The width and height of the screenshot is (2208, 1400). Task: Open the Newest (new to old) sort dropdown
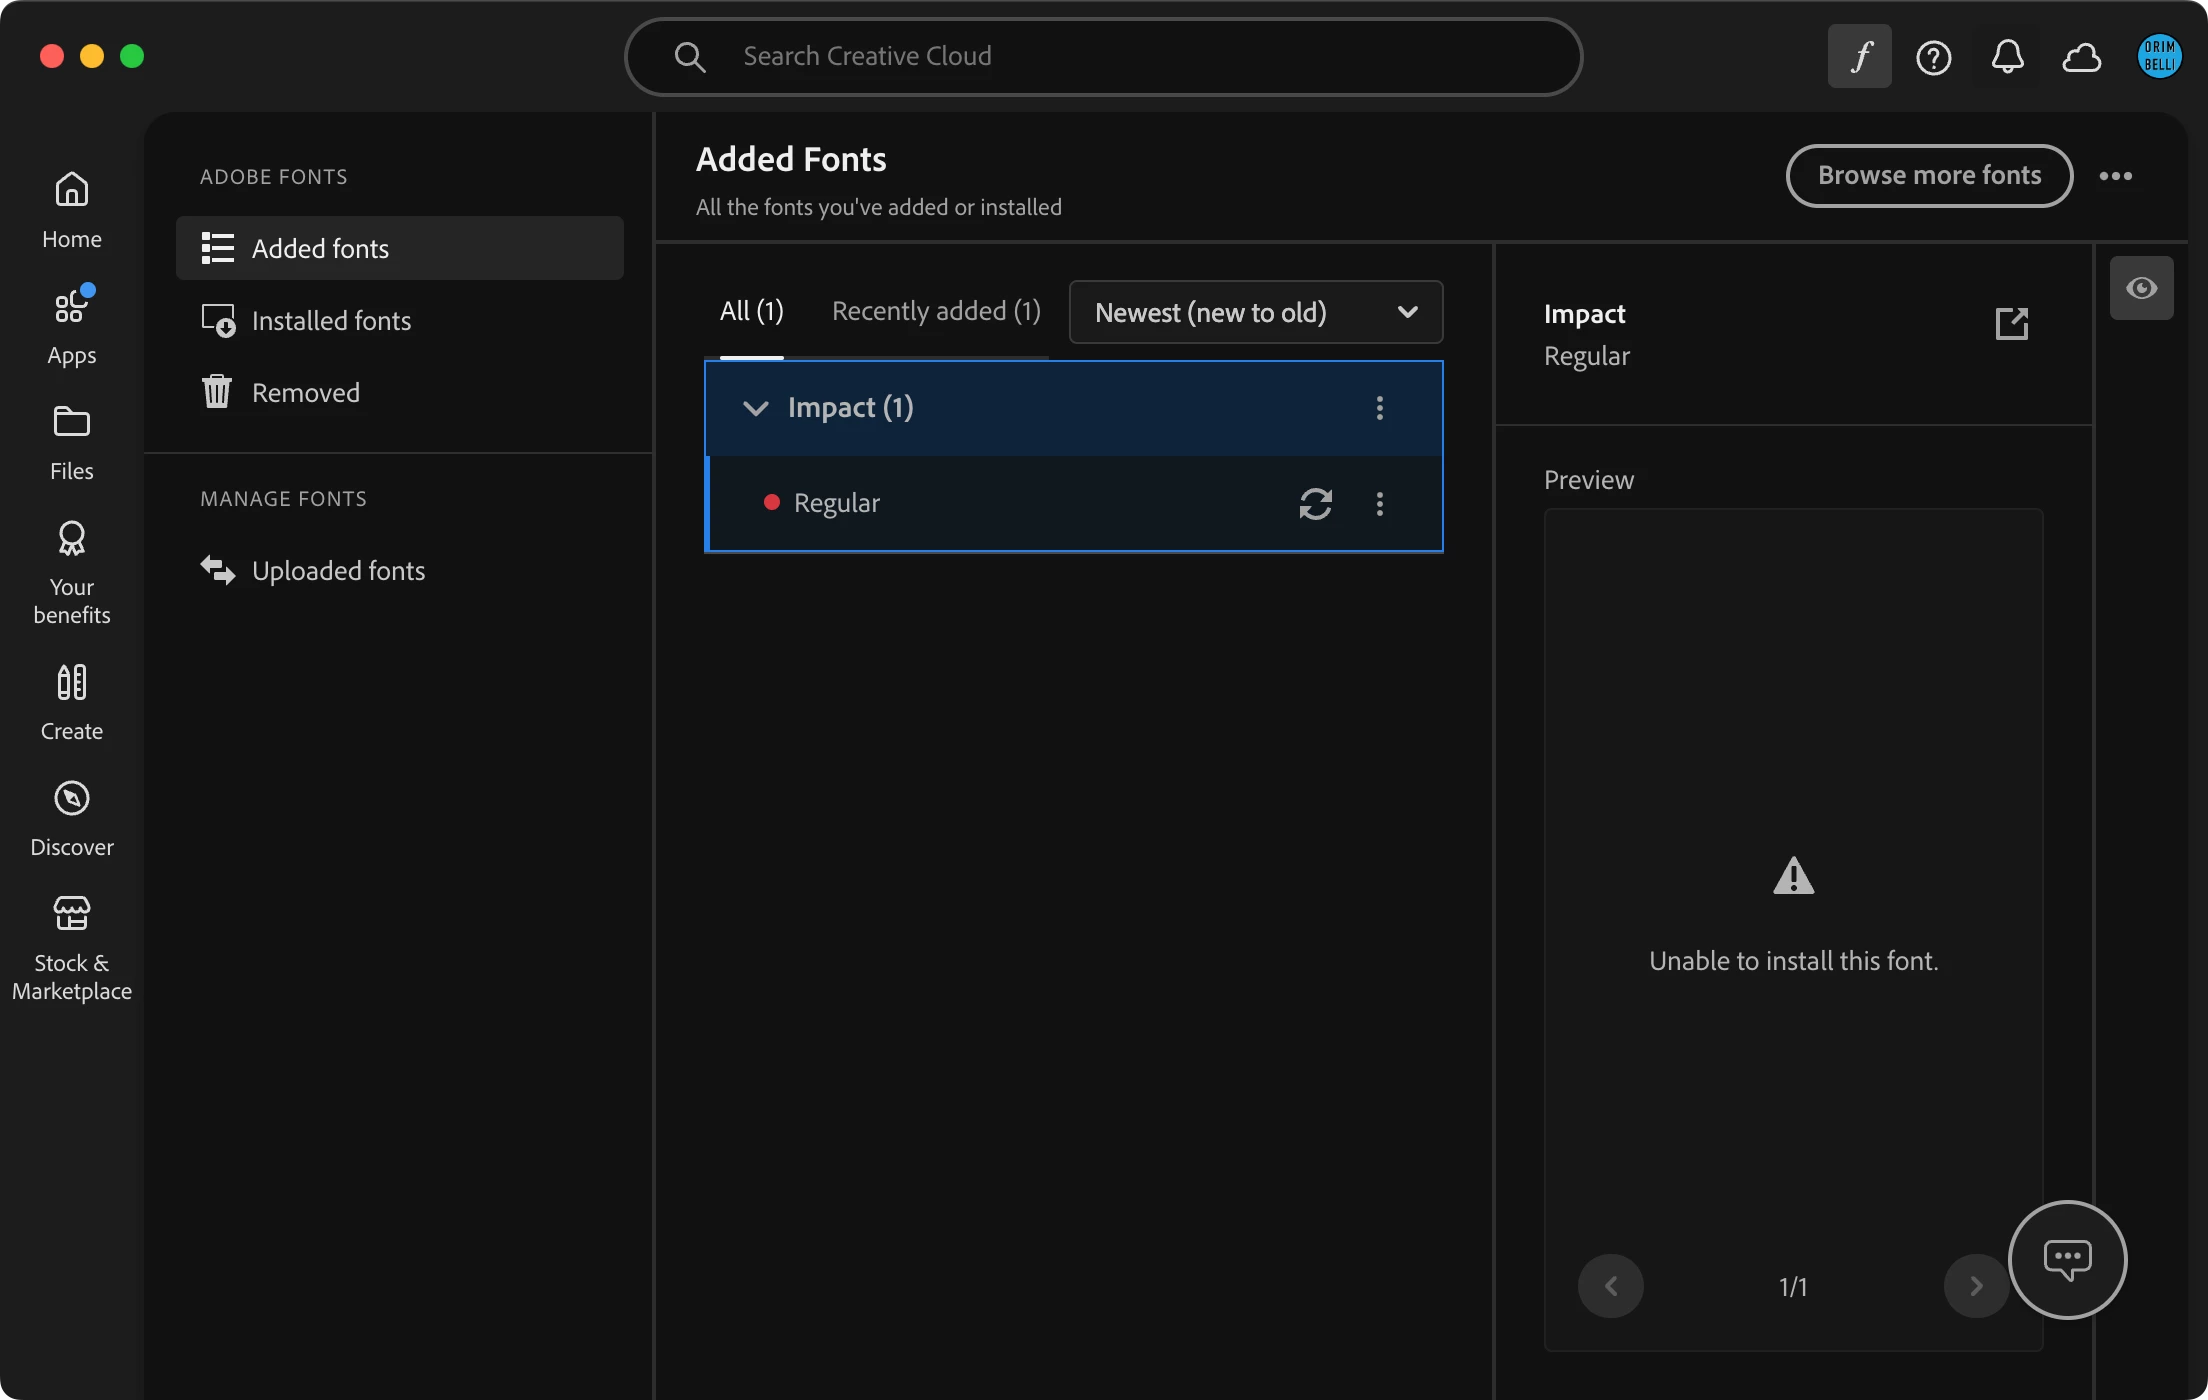[x=1255, y=312]
